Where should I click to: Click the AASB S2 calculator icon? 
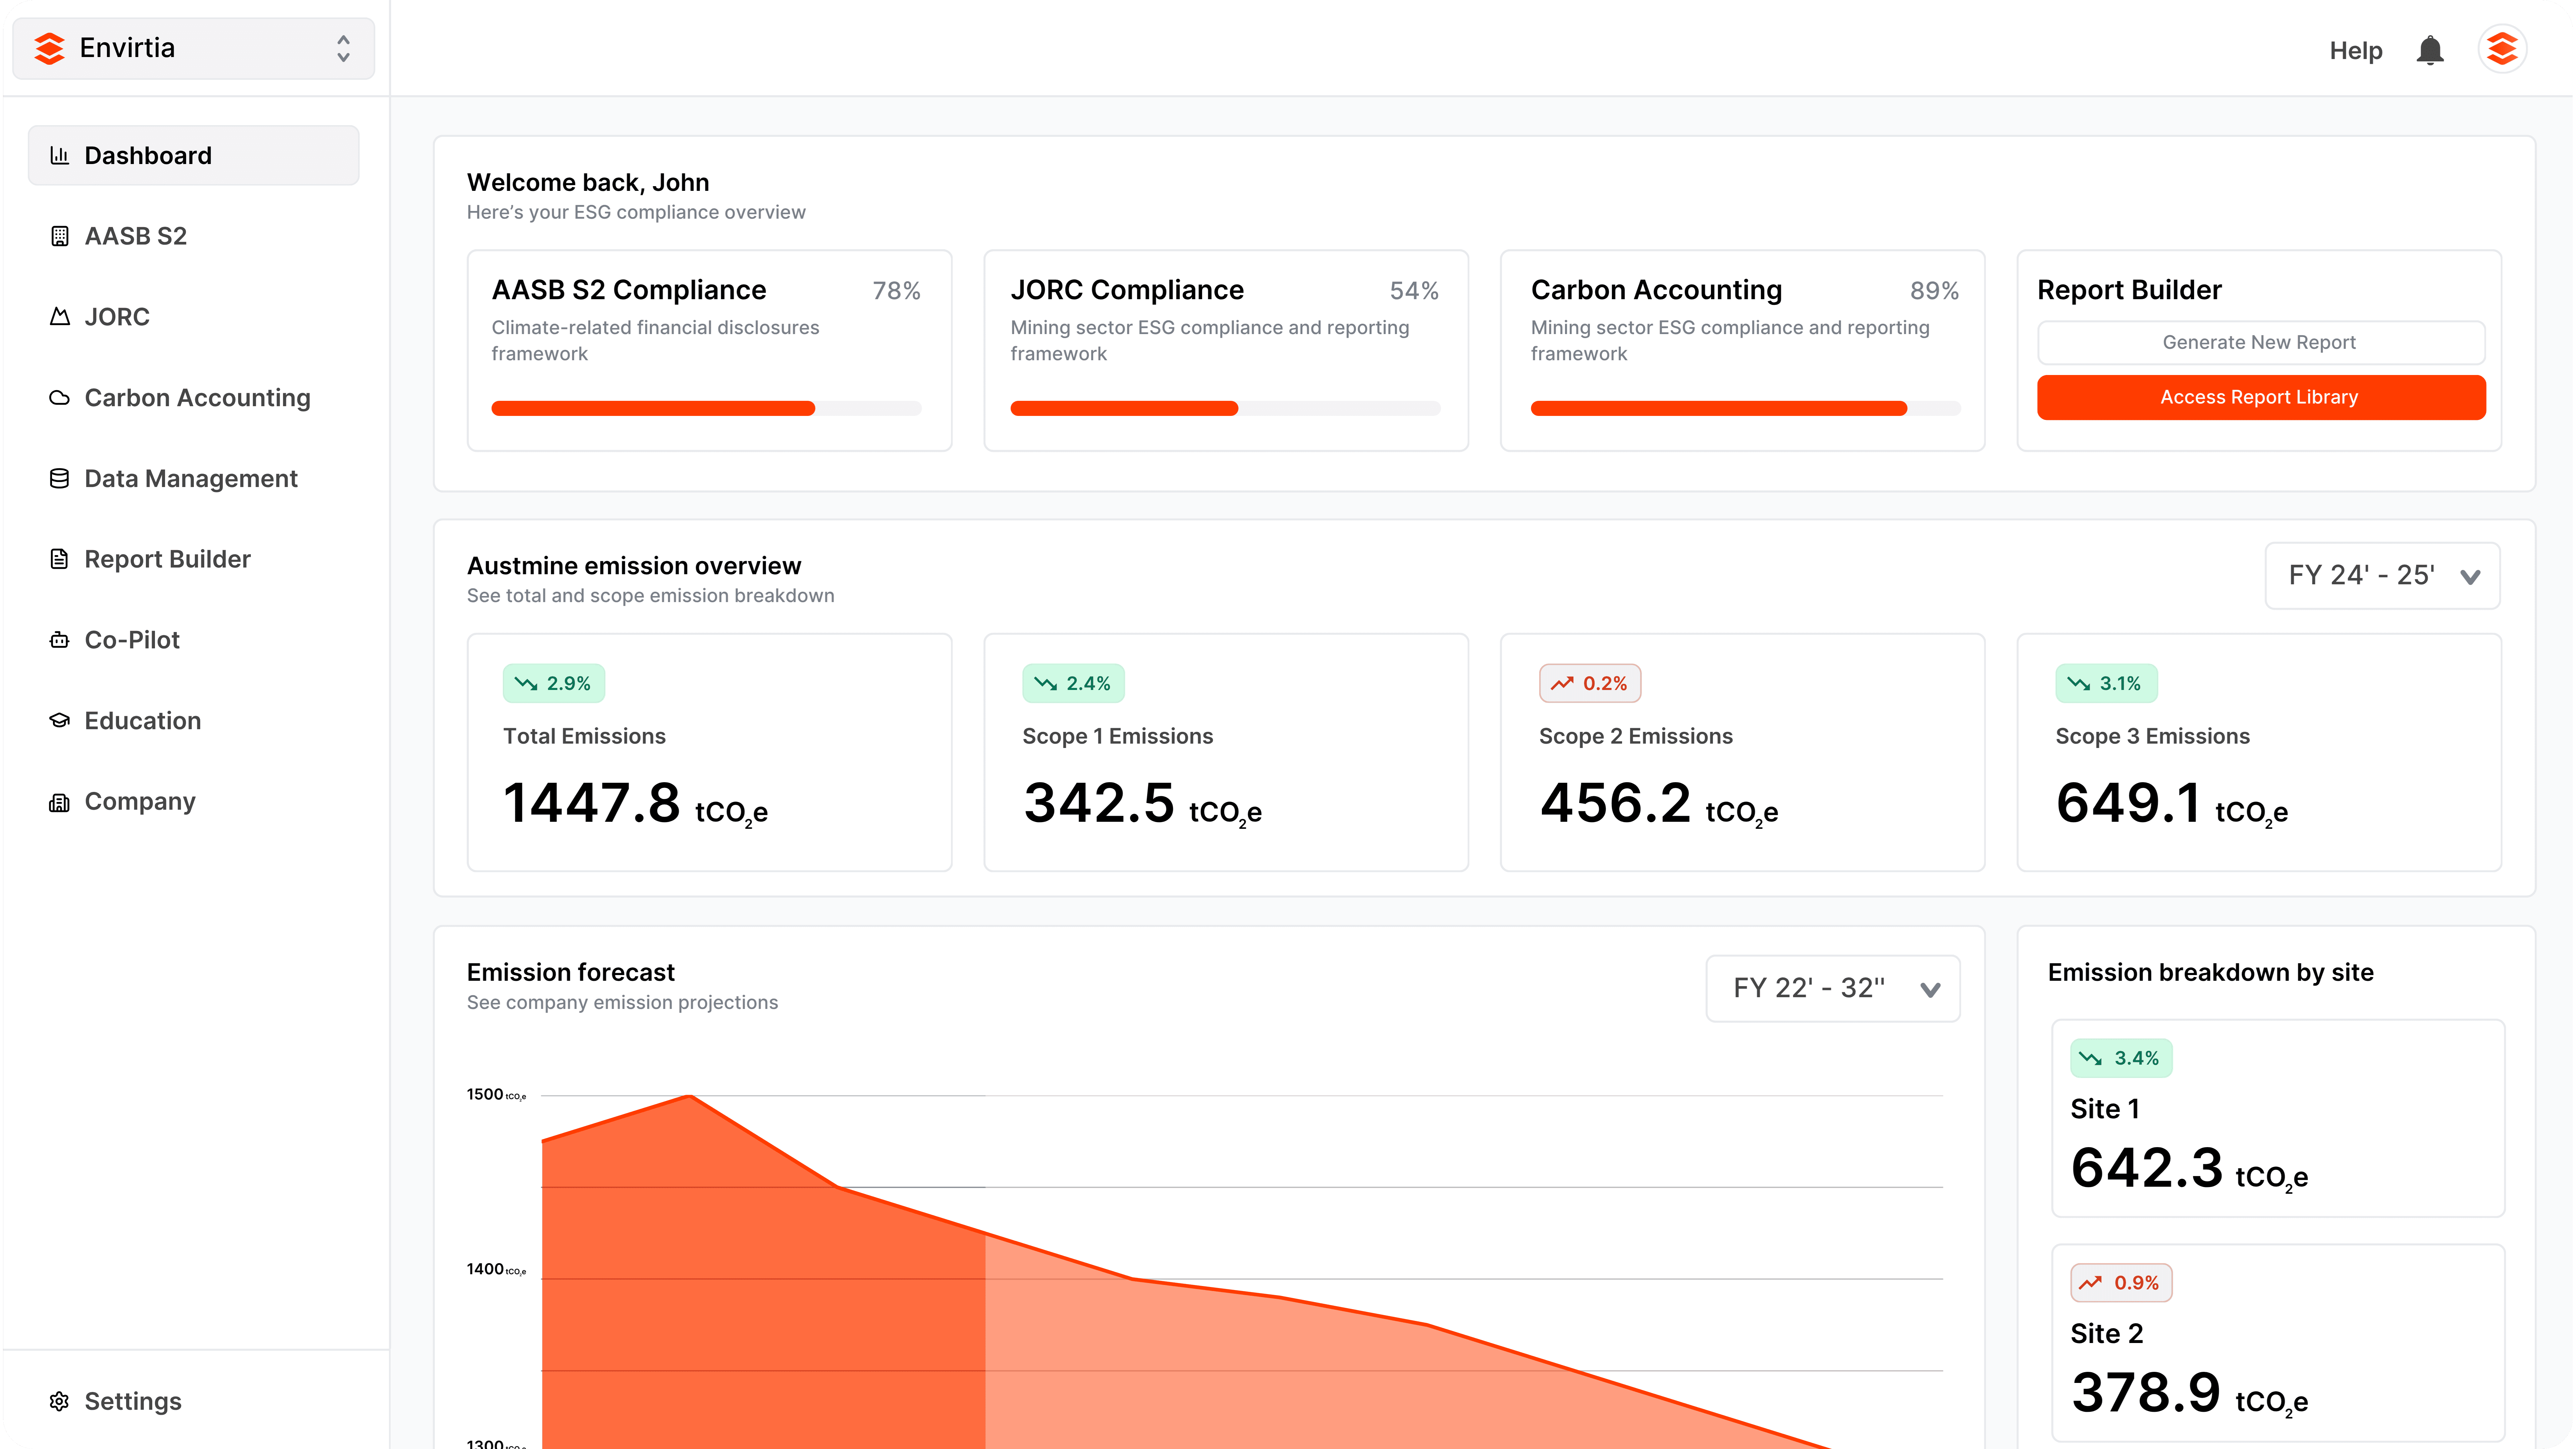(x=60, y=236)
